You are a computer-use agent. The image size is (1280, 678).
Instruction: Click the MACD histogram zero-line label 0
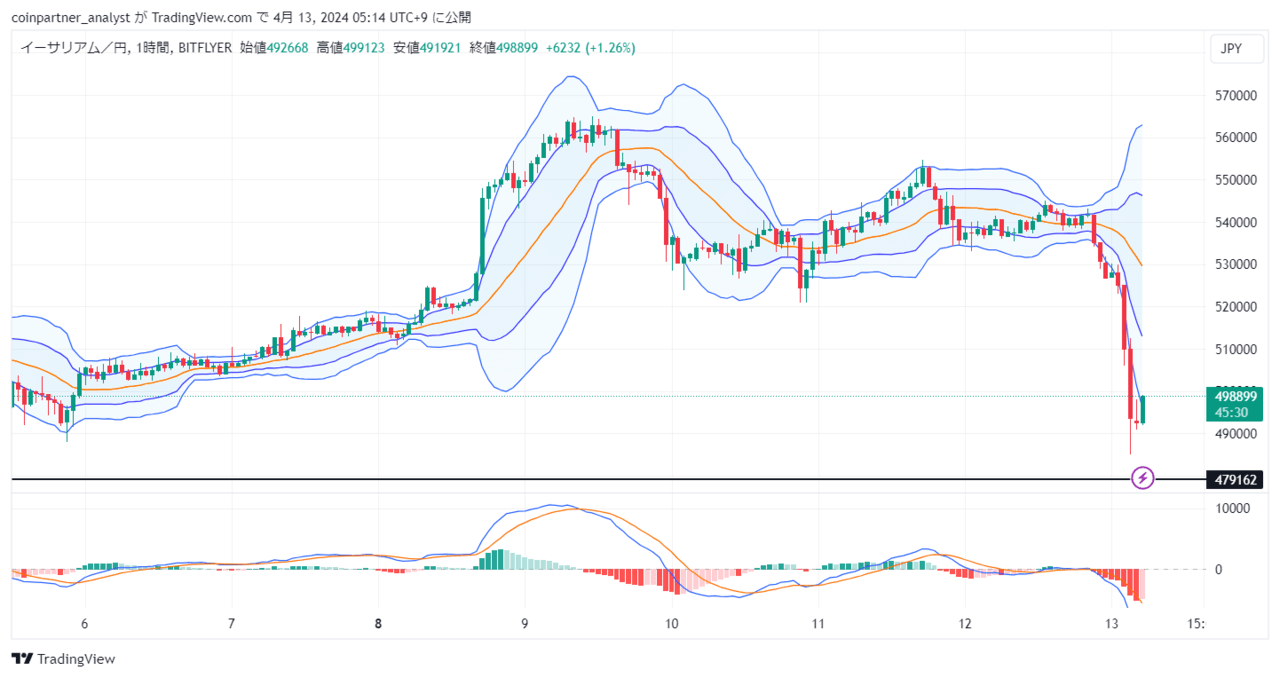point(1218,569)
